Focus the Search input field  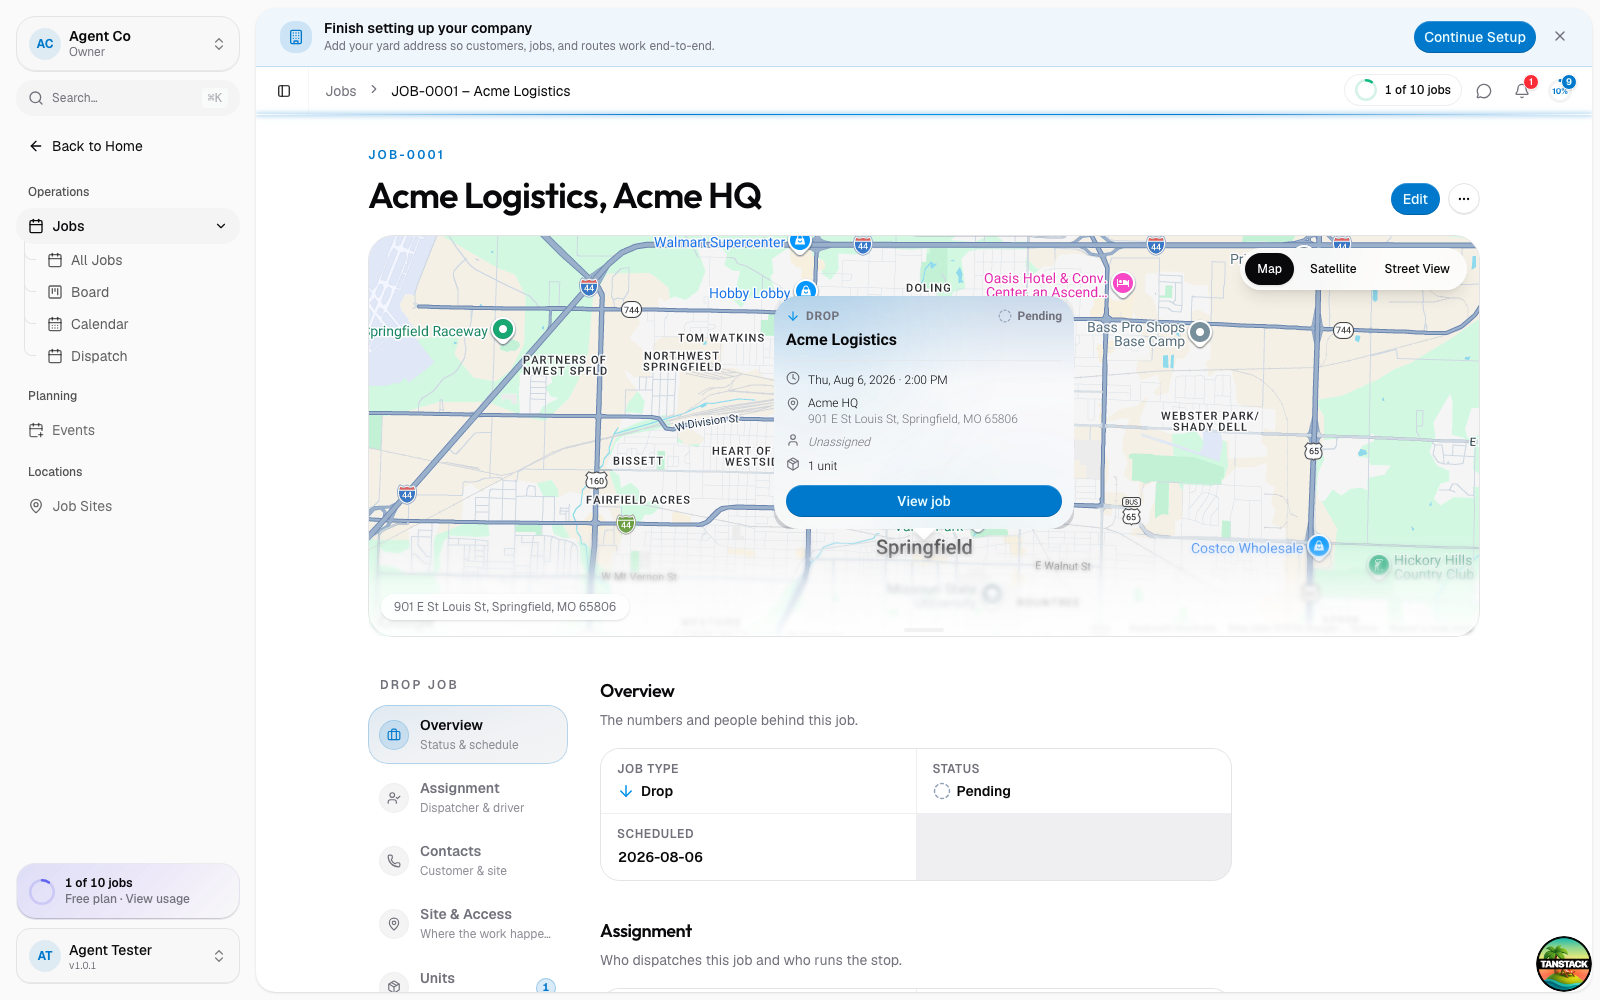[128, 98]
